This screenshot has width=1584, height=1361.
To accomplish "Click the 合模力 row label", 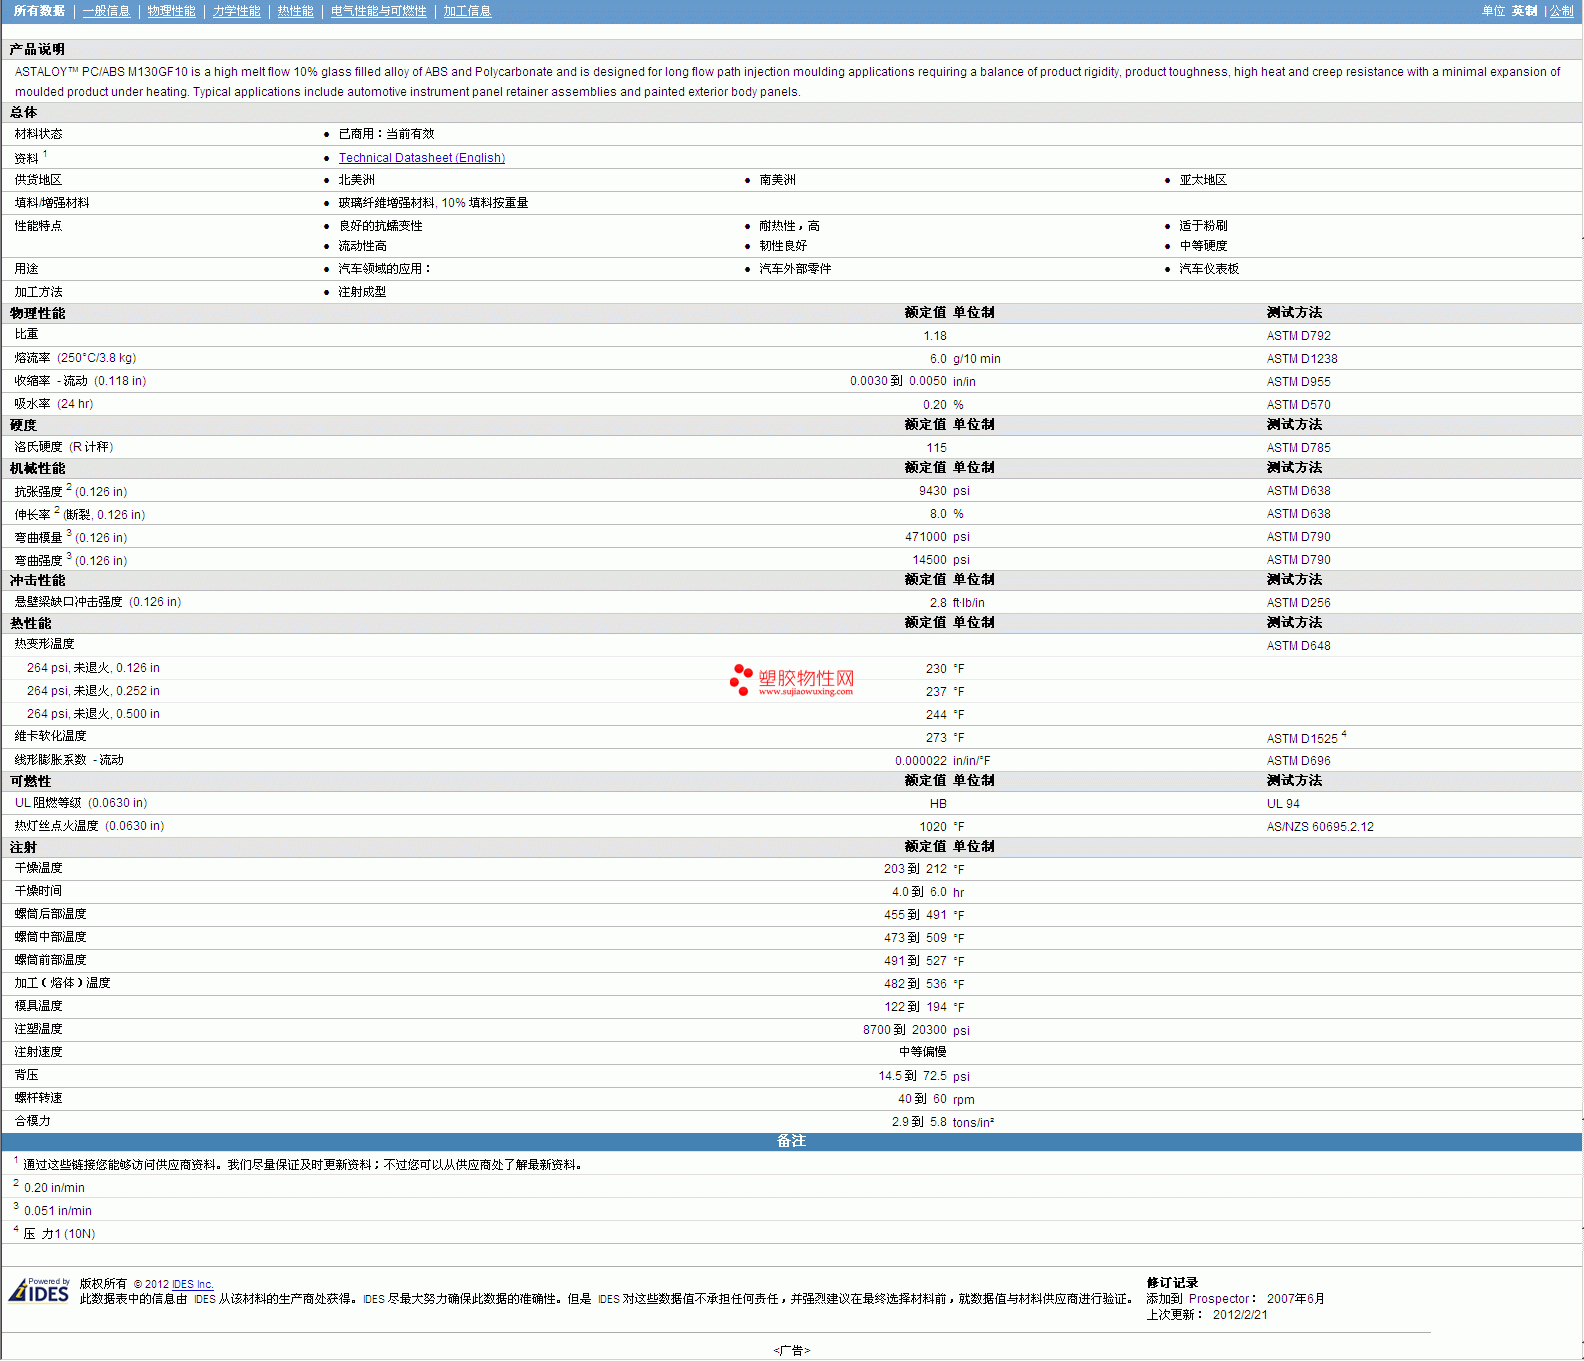I will pos(32,1121).
